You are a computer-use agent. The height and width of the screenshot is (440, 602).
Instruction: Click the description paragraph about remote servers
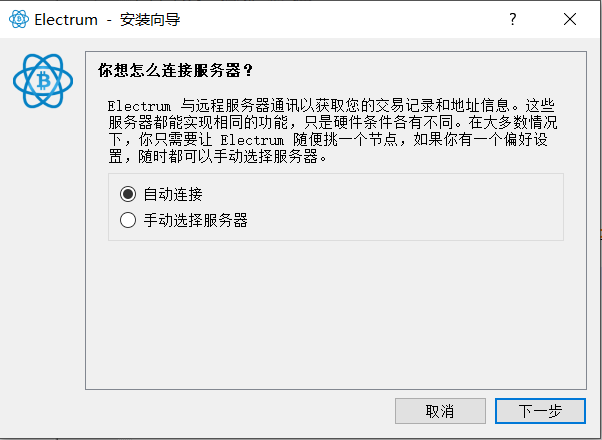point(332,131)
